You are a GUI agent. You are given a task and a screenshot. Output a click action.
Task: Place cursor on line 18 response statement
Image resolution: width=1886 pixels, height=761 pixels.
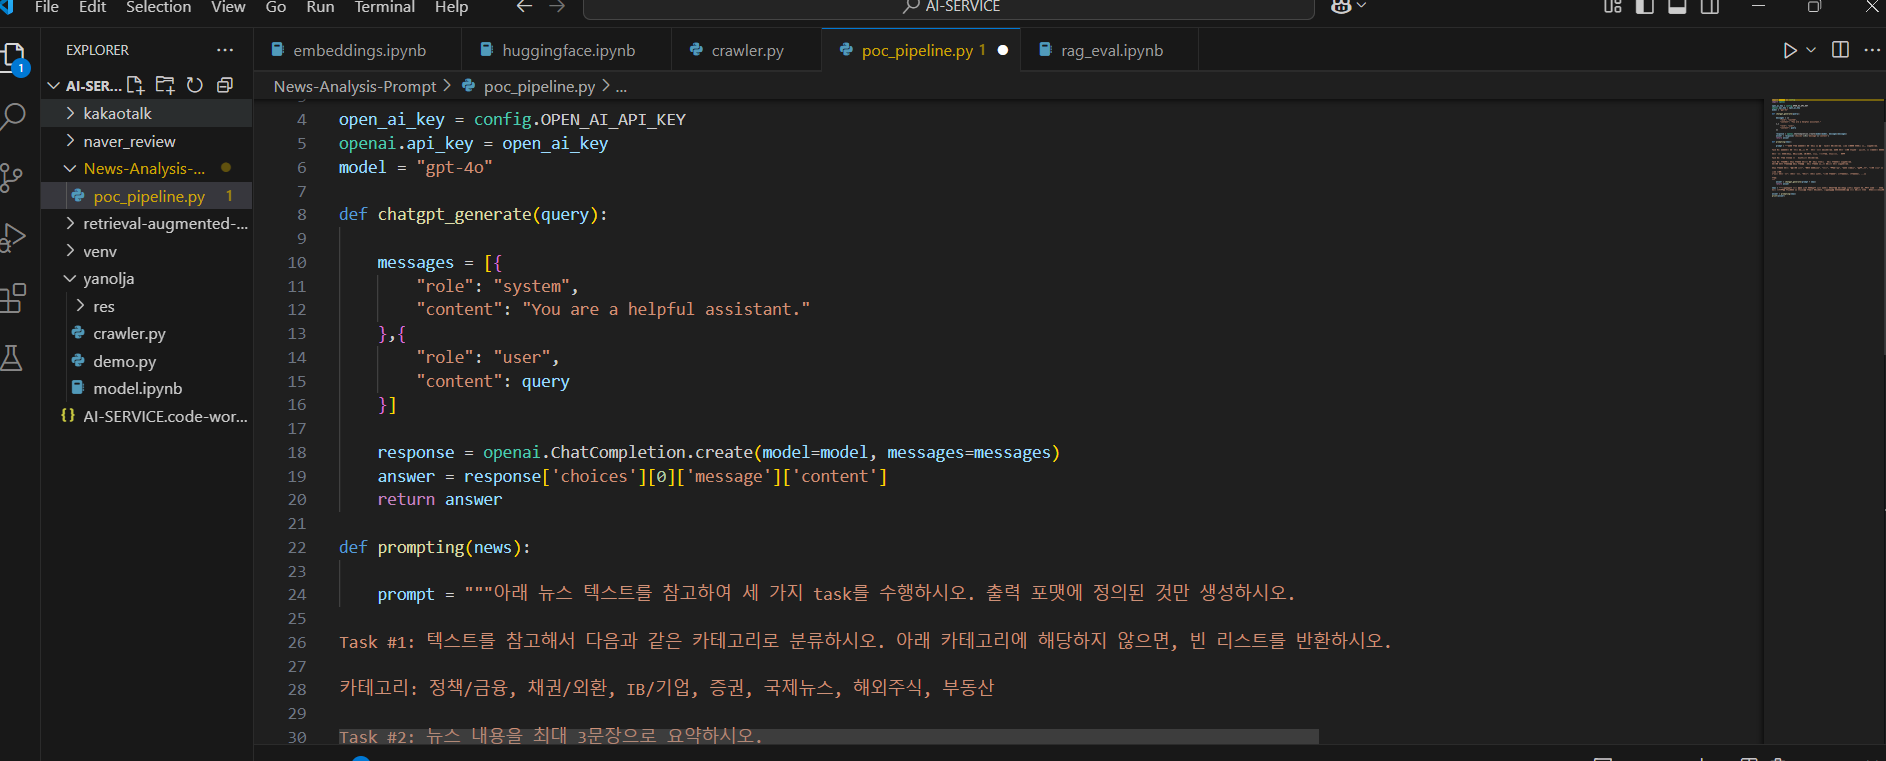717,453
